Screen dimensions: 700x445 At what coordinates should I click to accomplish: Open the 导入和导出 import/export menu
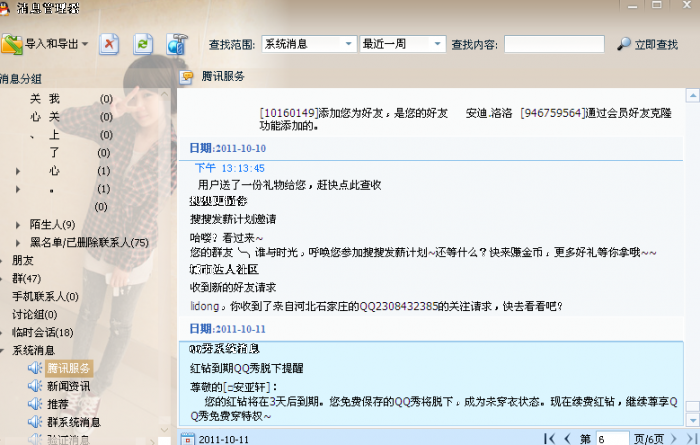point(45,44)
